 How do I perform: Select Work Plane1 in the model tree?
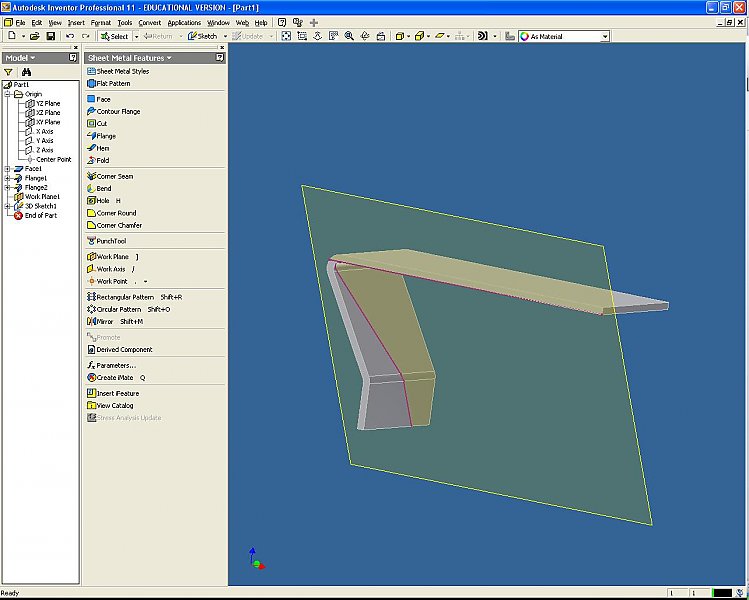42,196
